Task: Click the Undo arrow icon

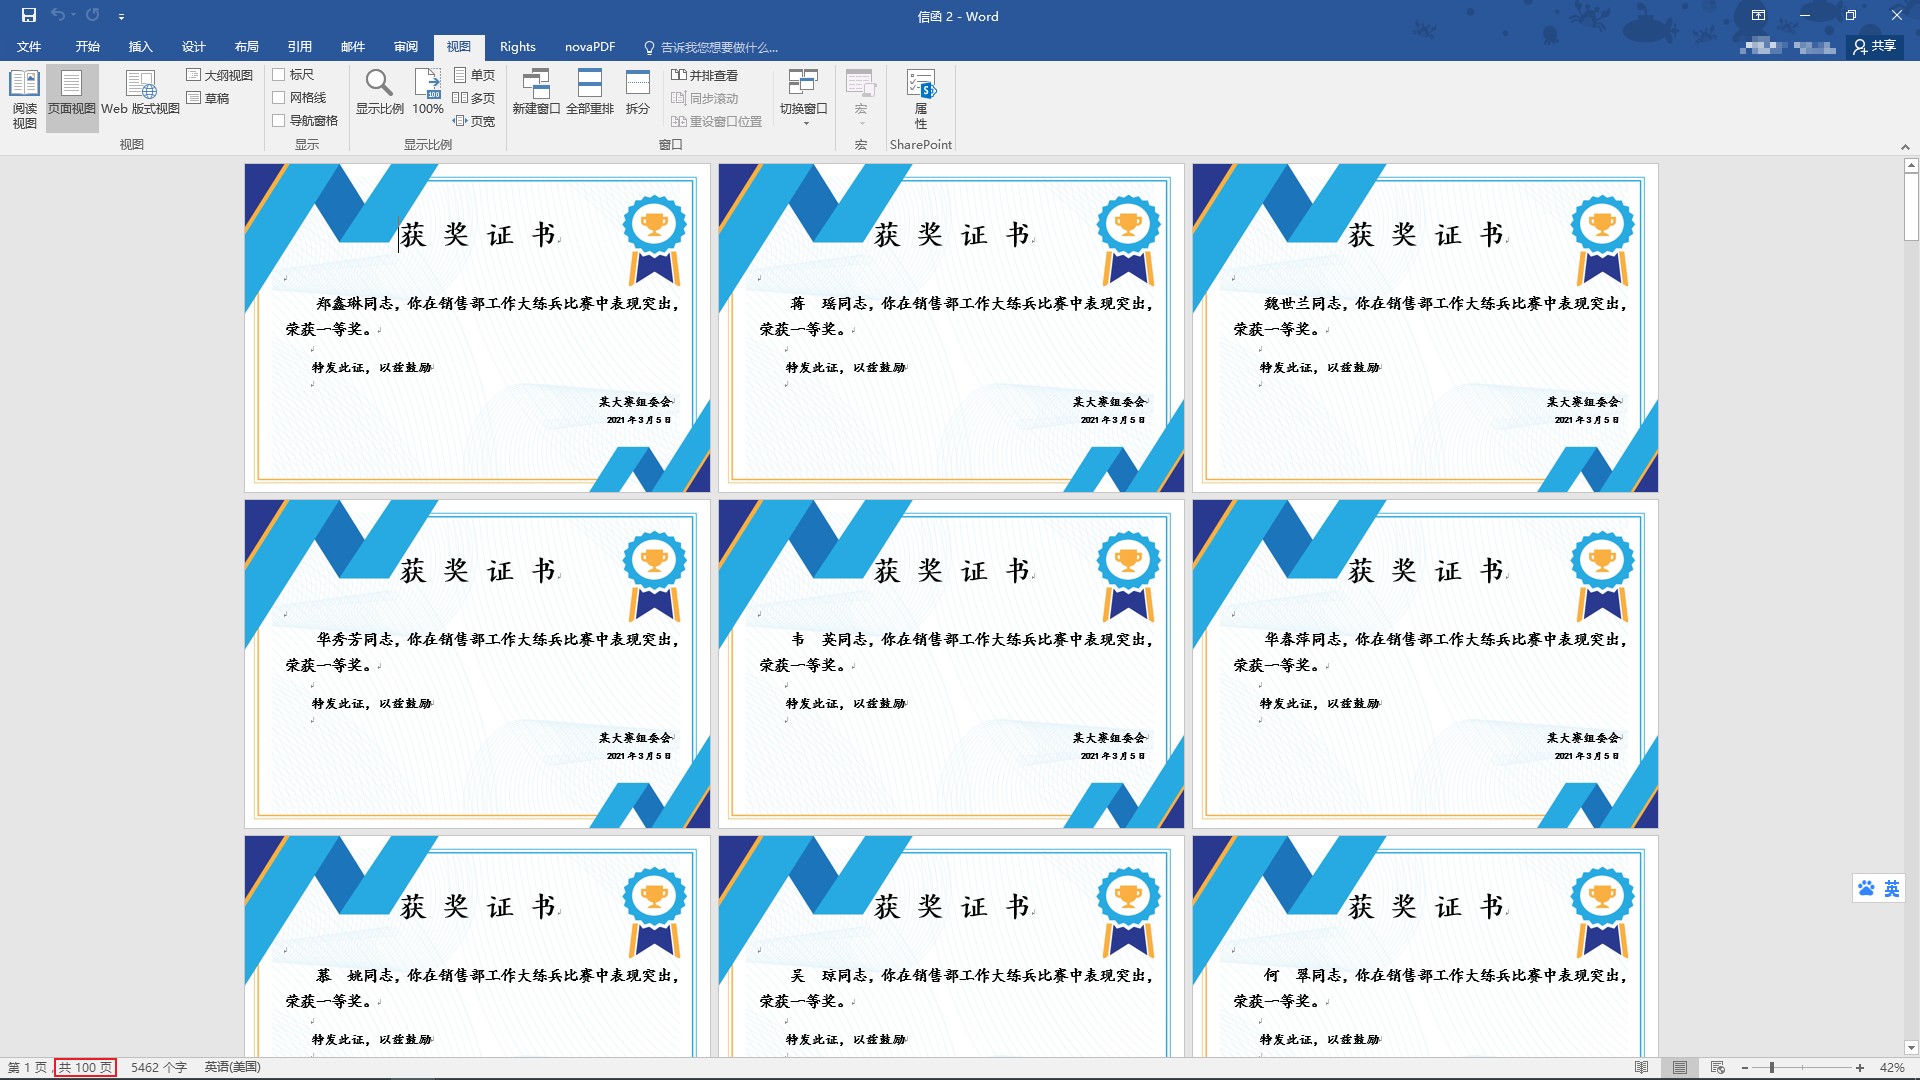Action: click(58, 15)
